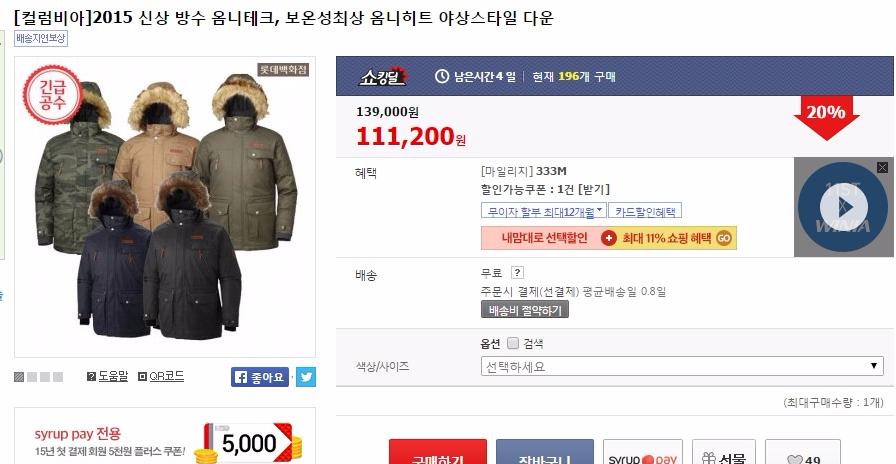The height and width of the screenshot is (464, 896).
Task: Click the syrup pay 5,000 coupon banner
Action: [165, 435]
